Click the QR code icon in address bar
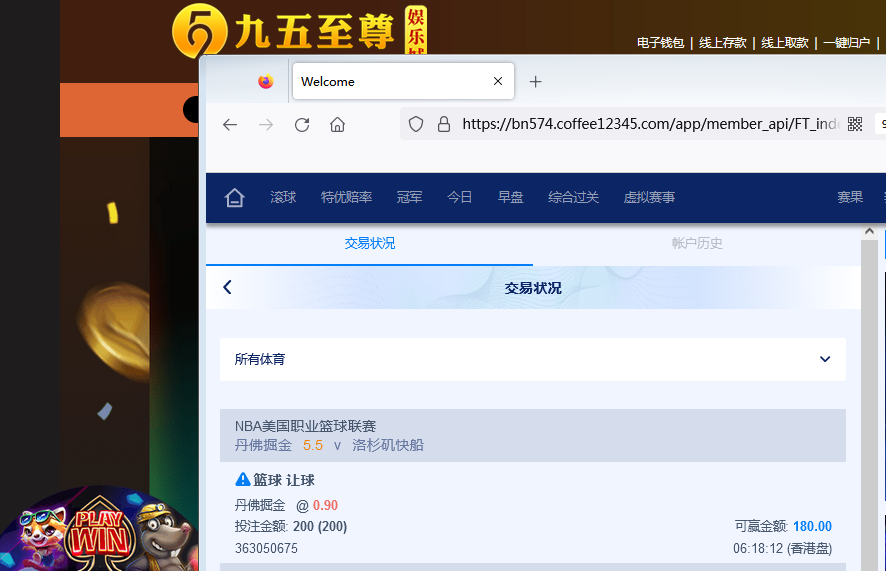Viewport: 886px width, 571px height. click(855, 125)
